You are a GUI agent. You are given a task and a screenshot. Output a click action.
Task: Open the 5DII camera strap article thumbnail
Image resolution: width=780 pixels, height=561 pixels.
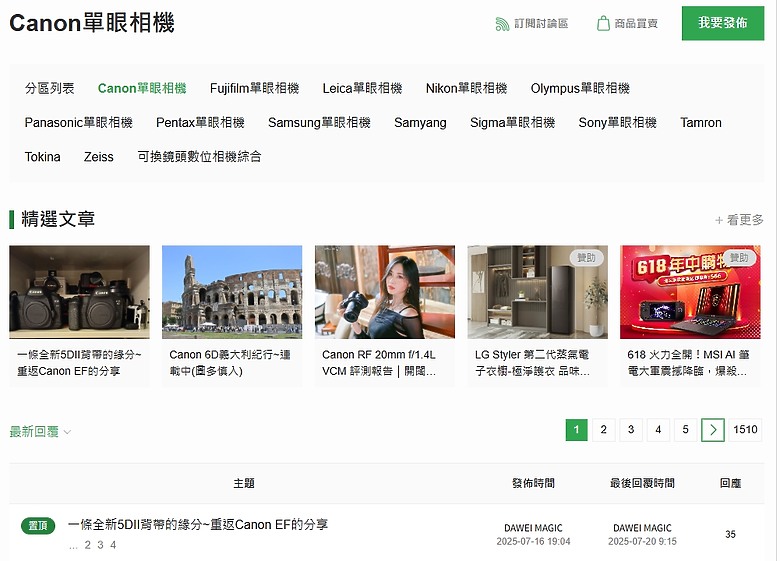(80, 292)
